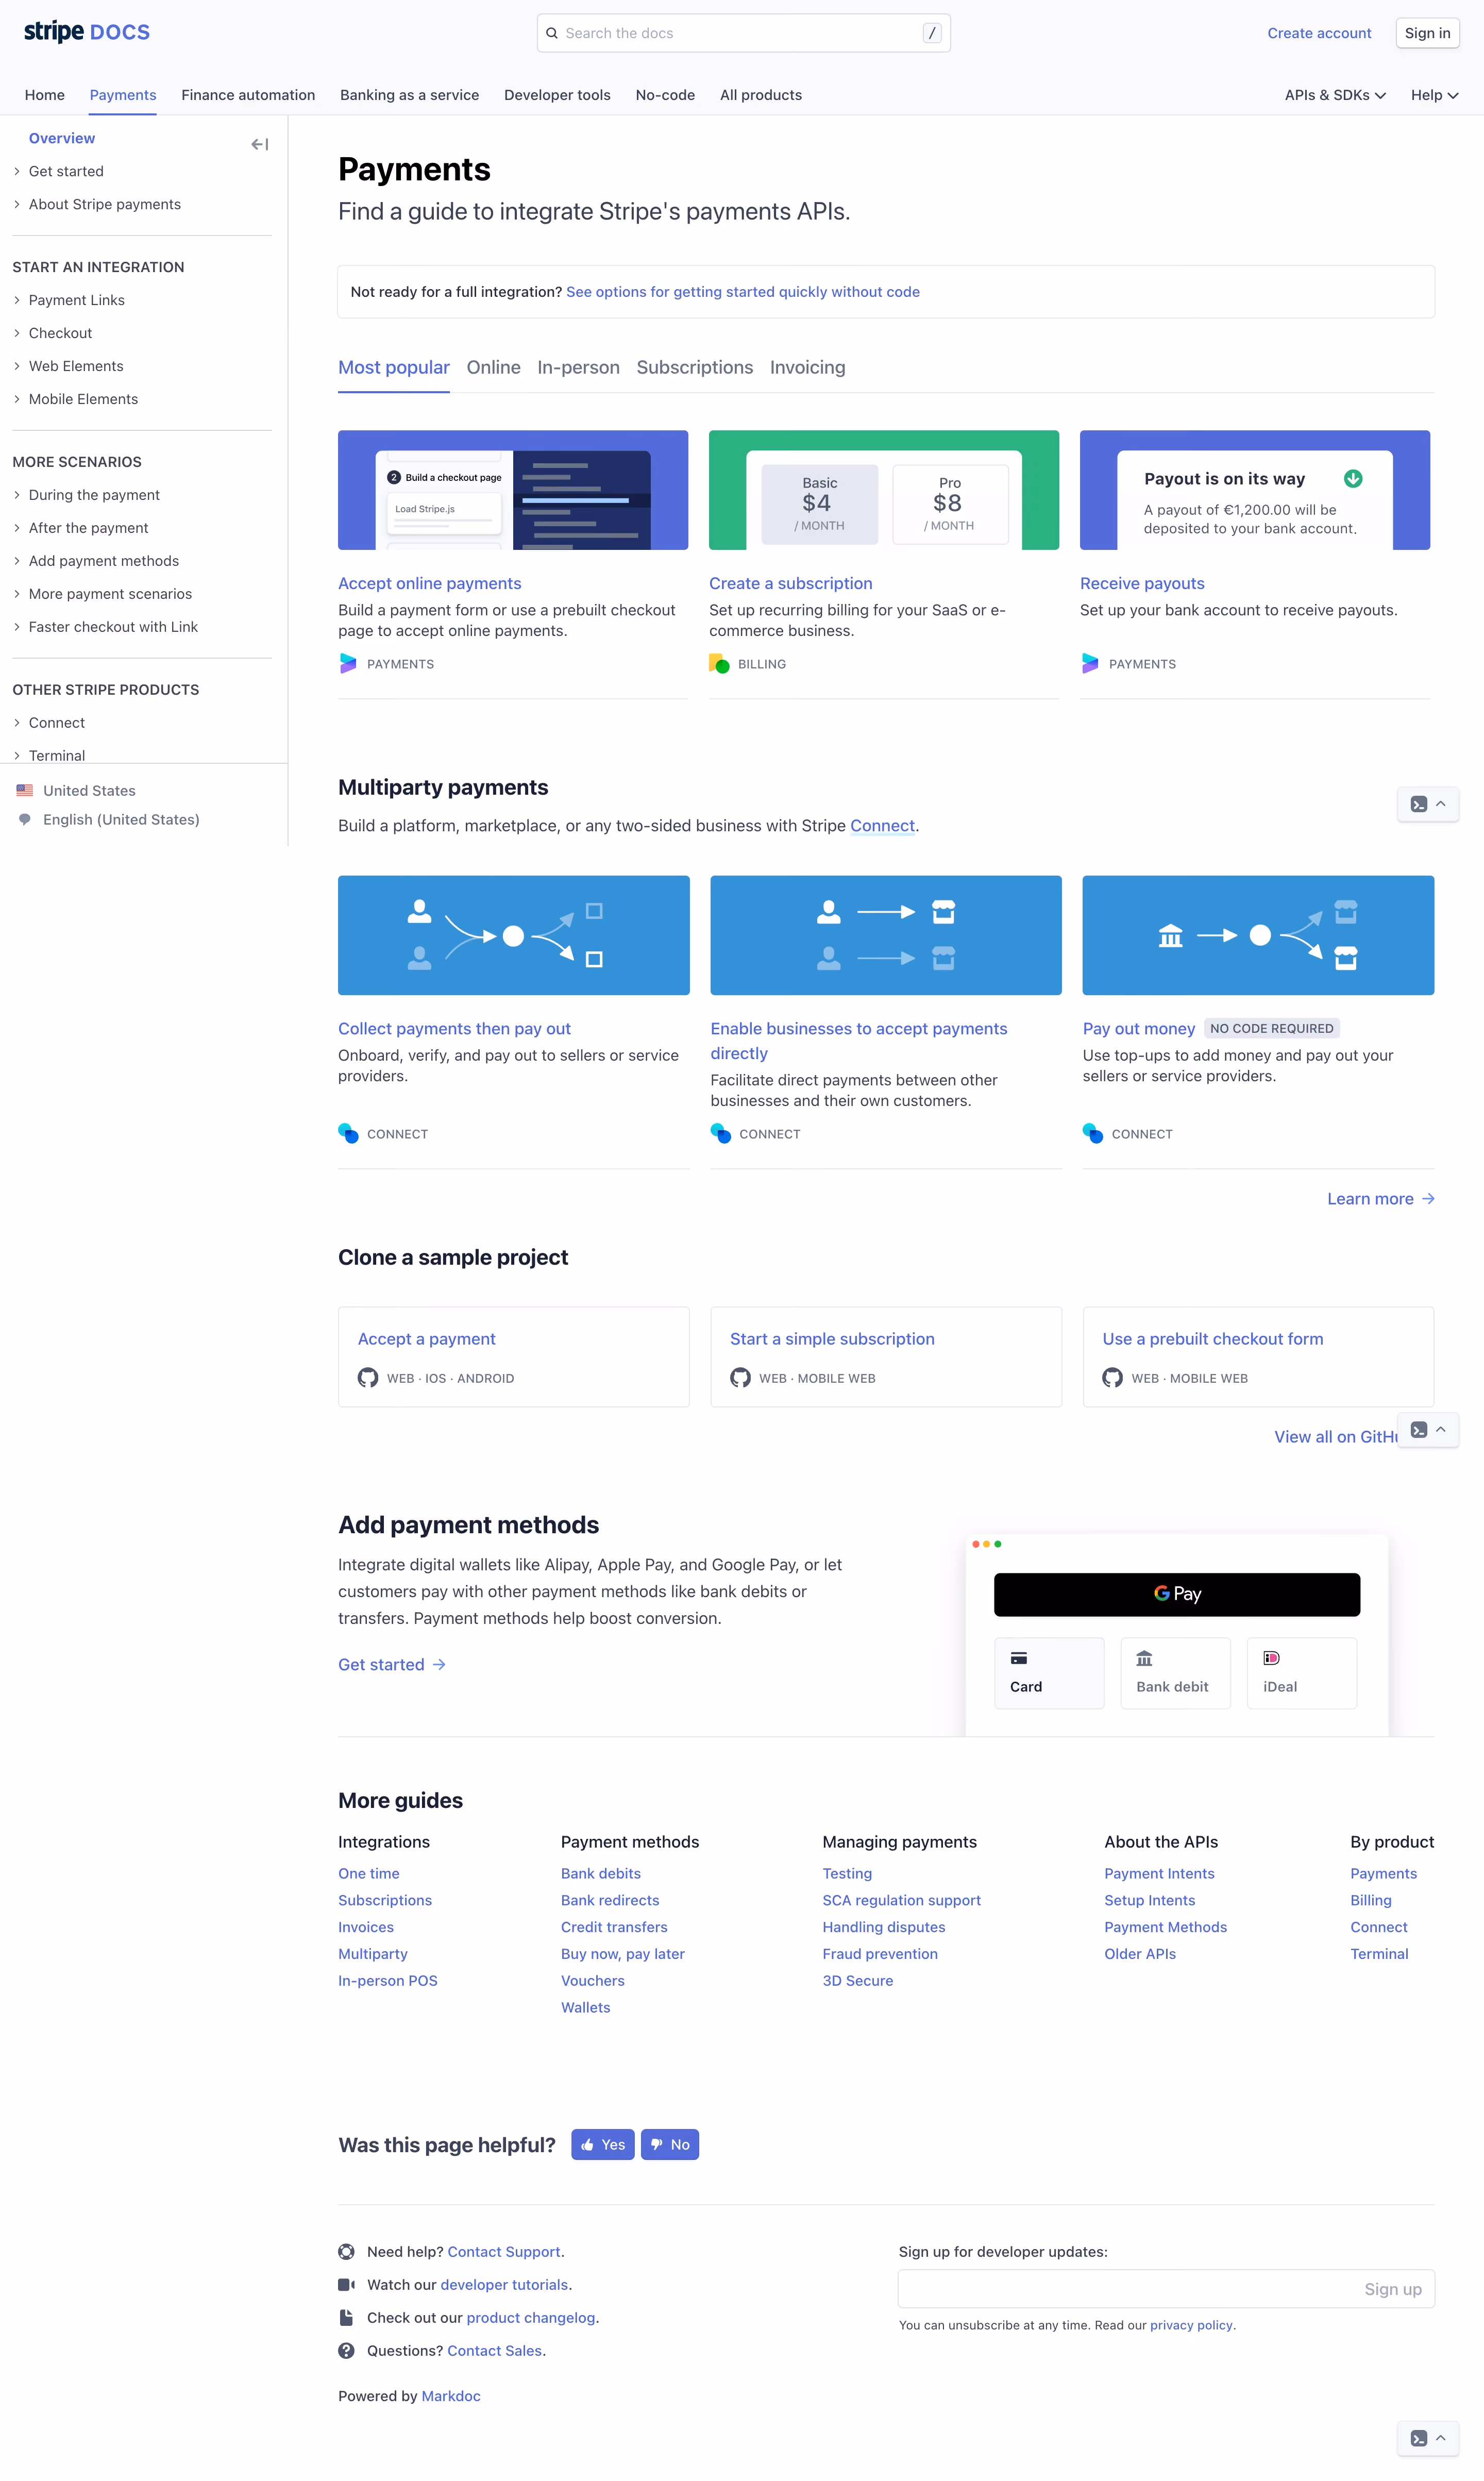Select the Bank debit payment tile
This screenshot has height=2481, width=1484.
coord(1175,1673)
